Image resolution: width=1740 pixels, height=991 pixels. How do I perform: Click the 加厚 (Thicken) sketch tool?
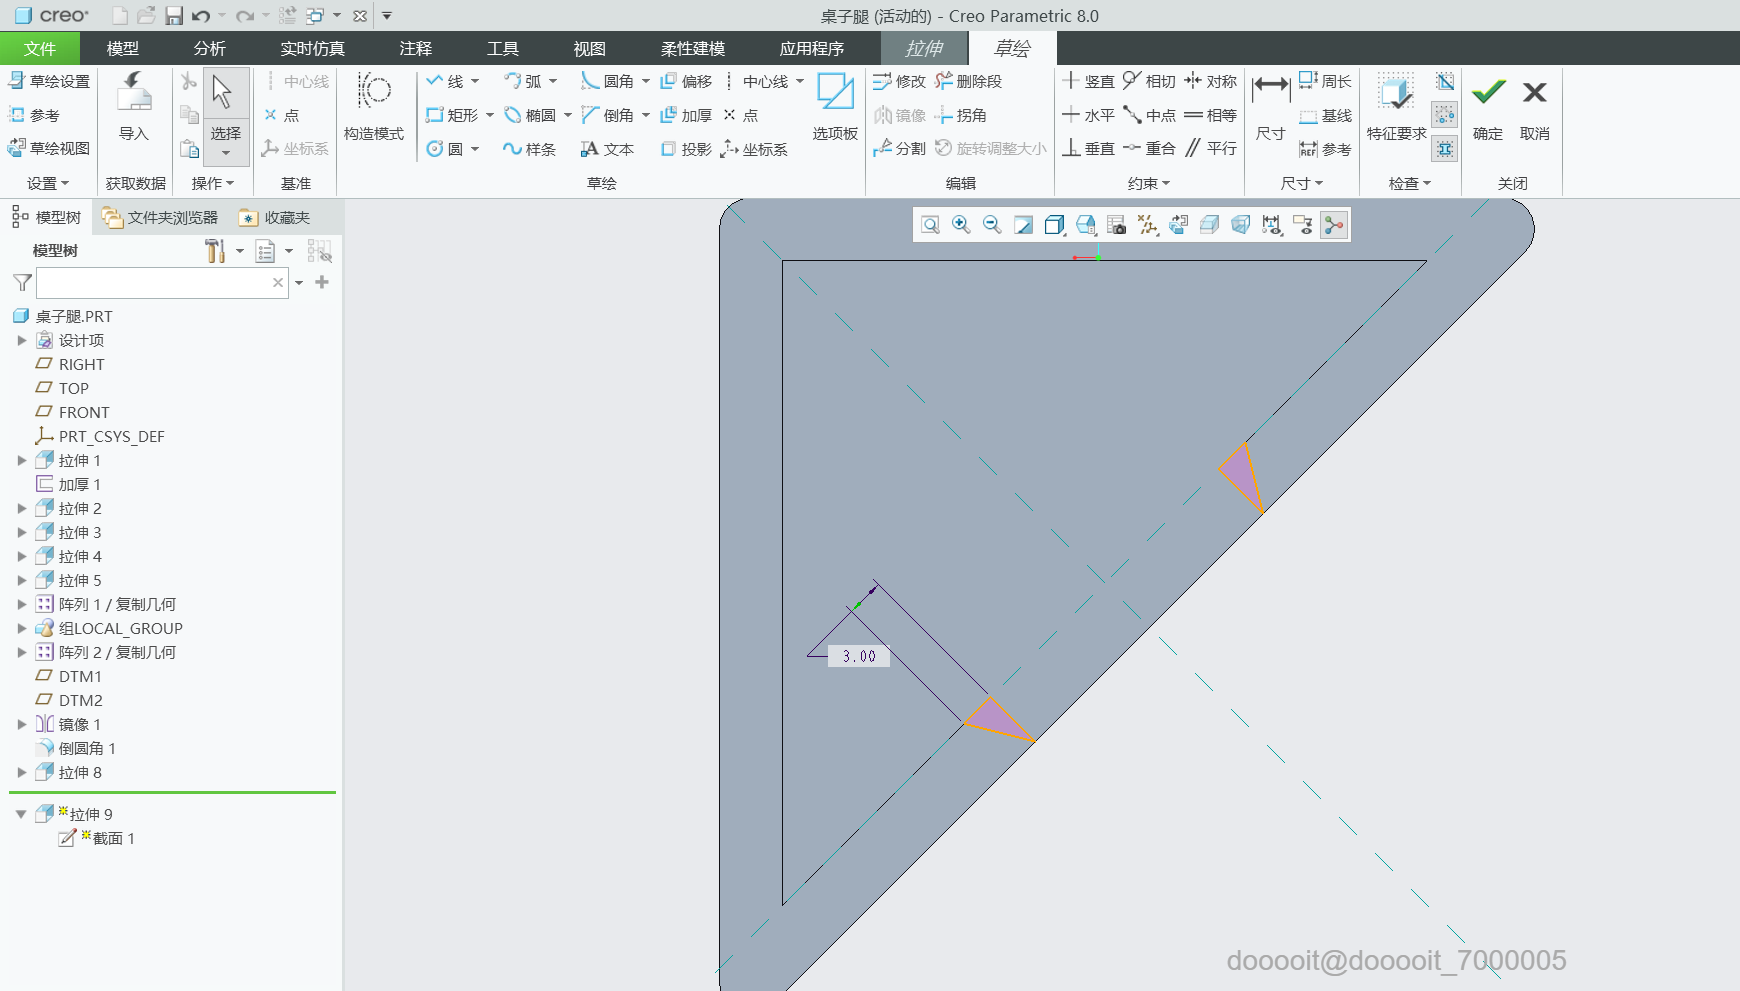pos(686,115)
